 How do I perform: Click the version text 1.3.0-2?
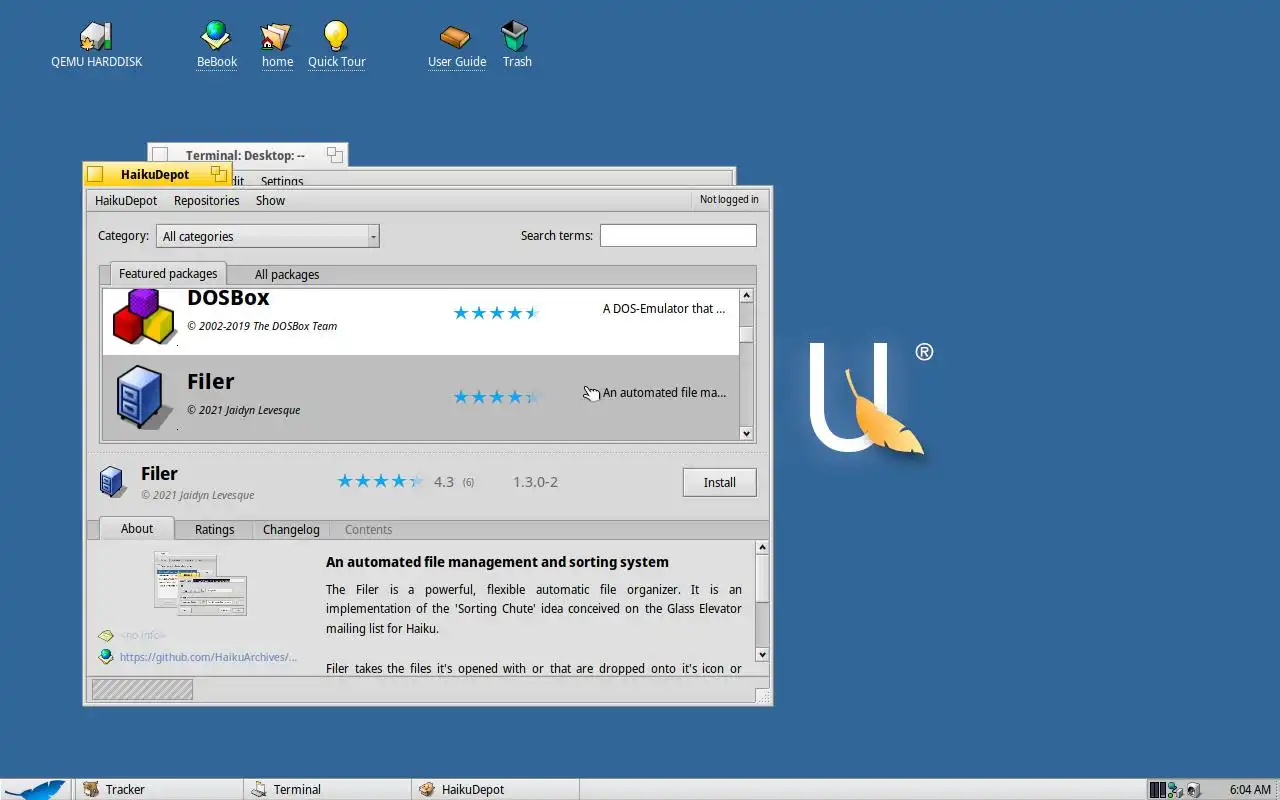(535, 482)
